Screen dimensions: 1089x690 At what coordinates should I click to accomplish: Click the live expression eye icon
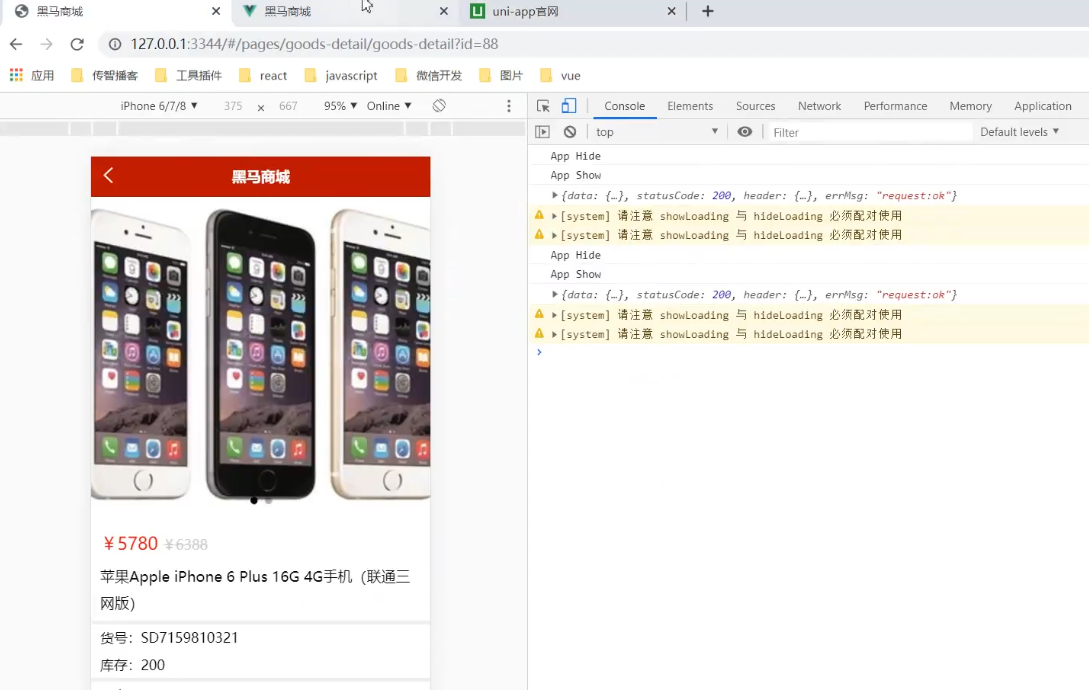[x=745, y=131]
